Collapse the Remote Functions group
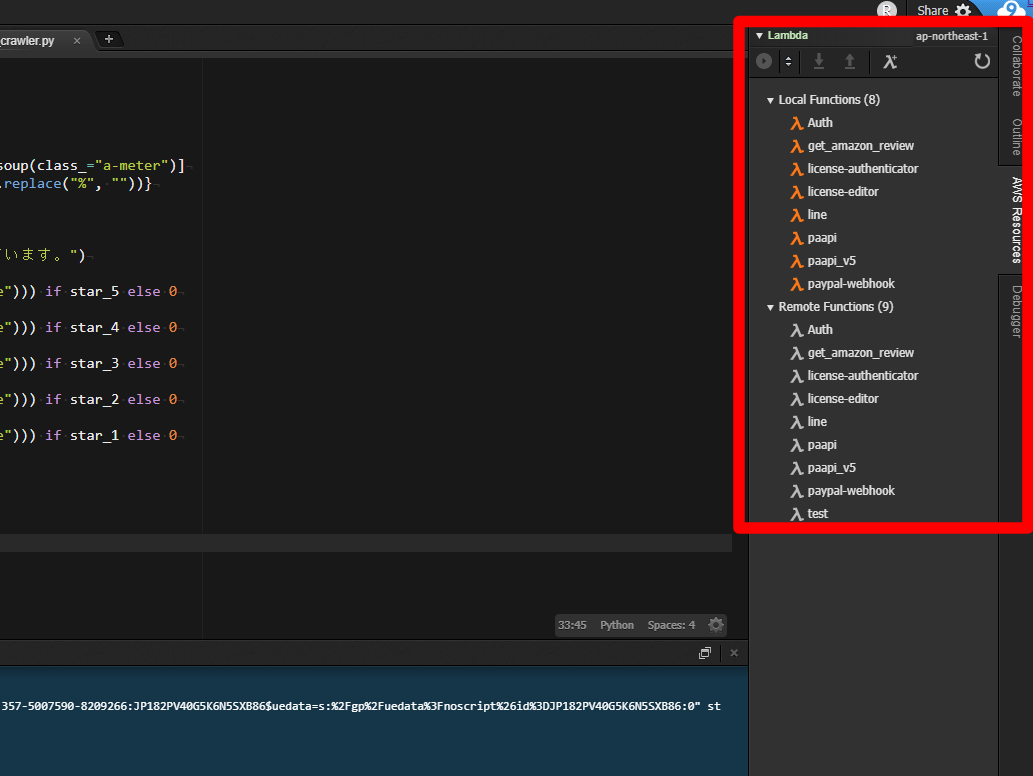 coord(770,307)
